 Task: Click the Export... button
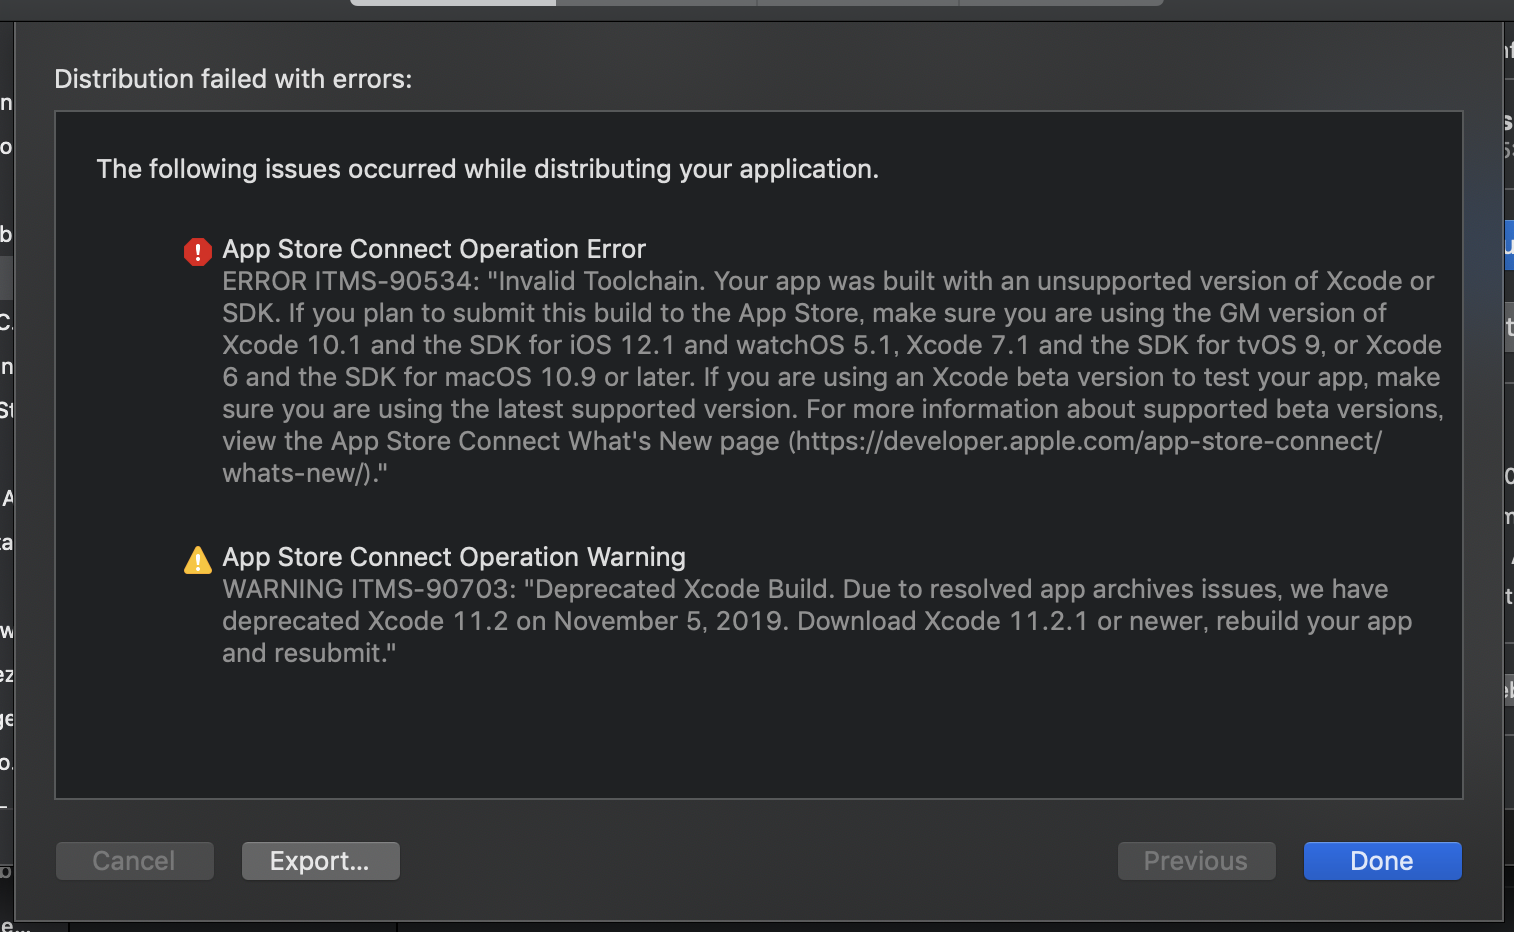coord(320,861)
